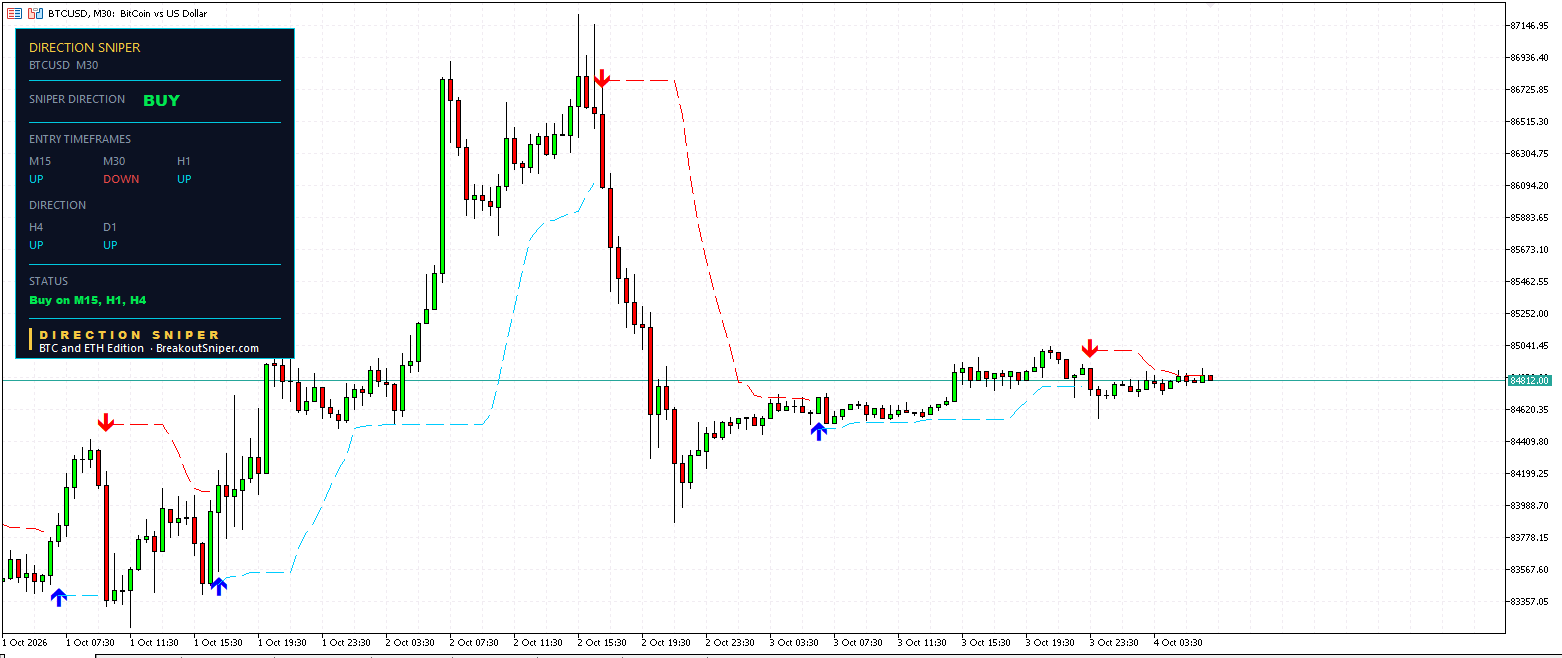Click the UP status under M15
The image size is (1562, 658).
coord(36,179)
